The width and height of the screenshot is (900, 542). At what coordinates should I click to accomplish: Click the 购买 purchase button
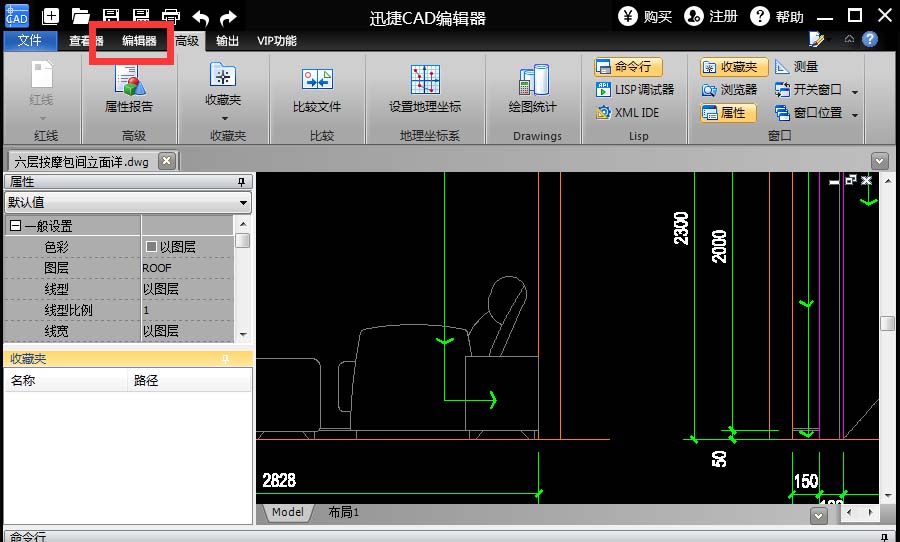coord(645,17)
